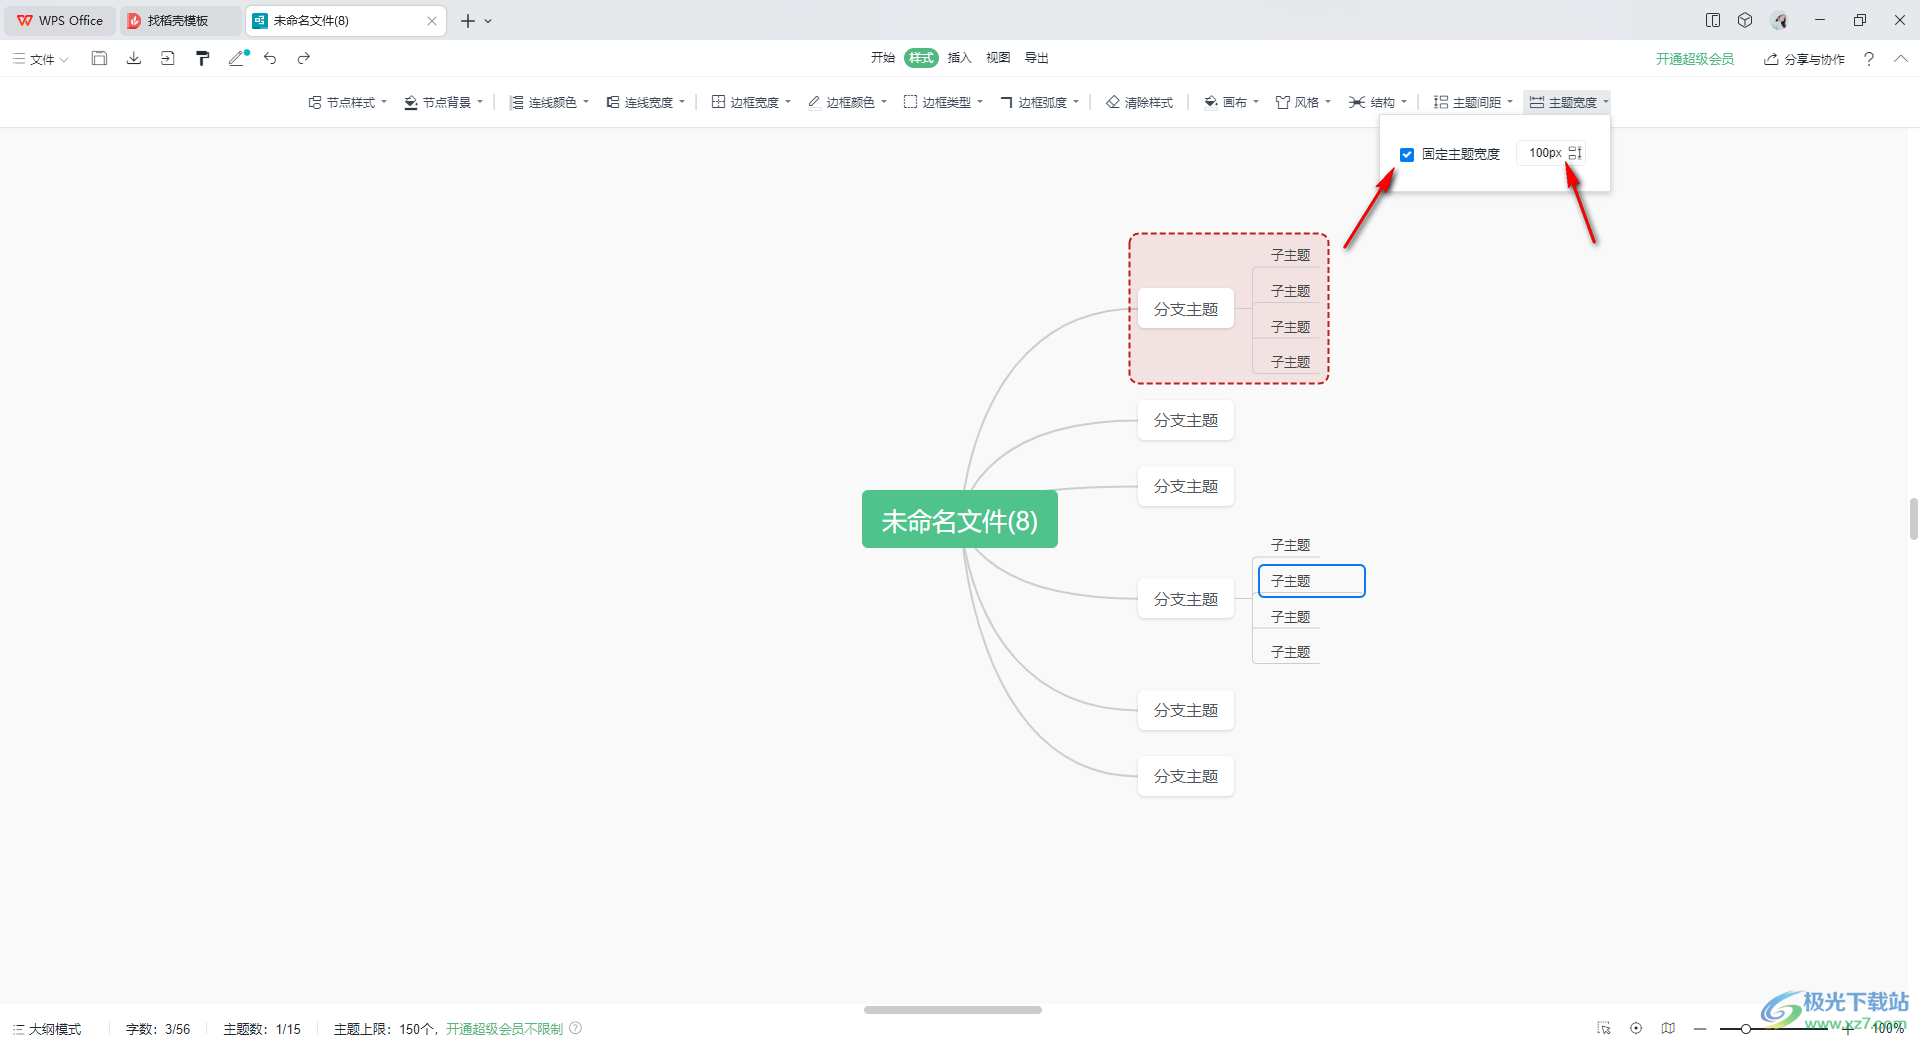Click the 开通超级会员不限制 status bar link
Viewport: 1920px width, 1040px height.
point(504,1029)
